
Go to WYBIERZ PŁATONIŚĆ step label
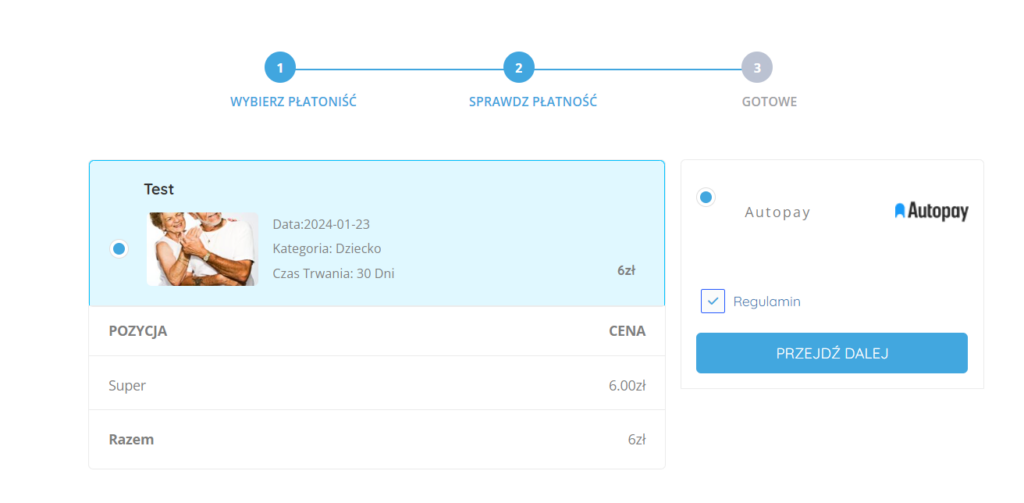[x=293, y=102]
